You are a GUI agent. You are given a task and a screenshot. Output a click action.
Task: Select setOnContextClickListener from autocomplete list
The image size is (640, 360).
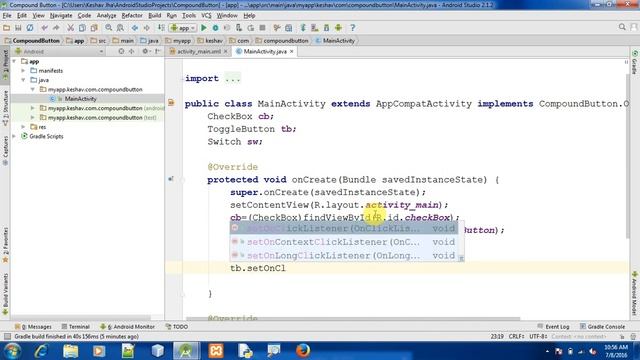click(x=344, y=242)
